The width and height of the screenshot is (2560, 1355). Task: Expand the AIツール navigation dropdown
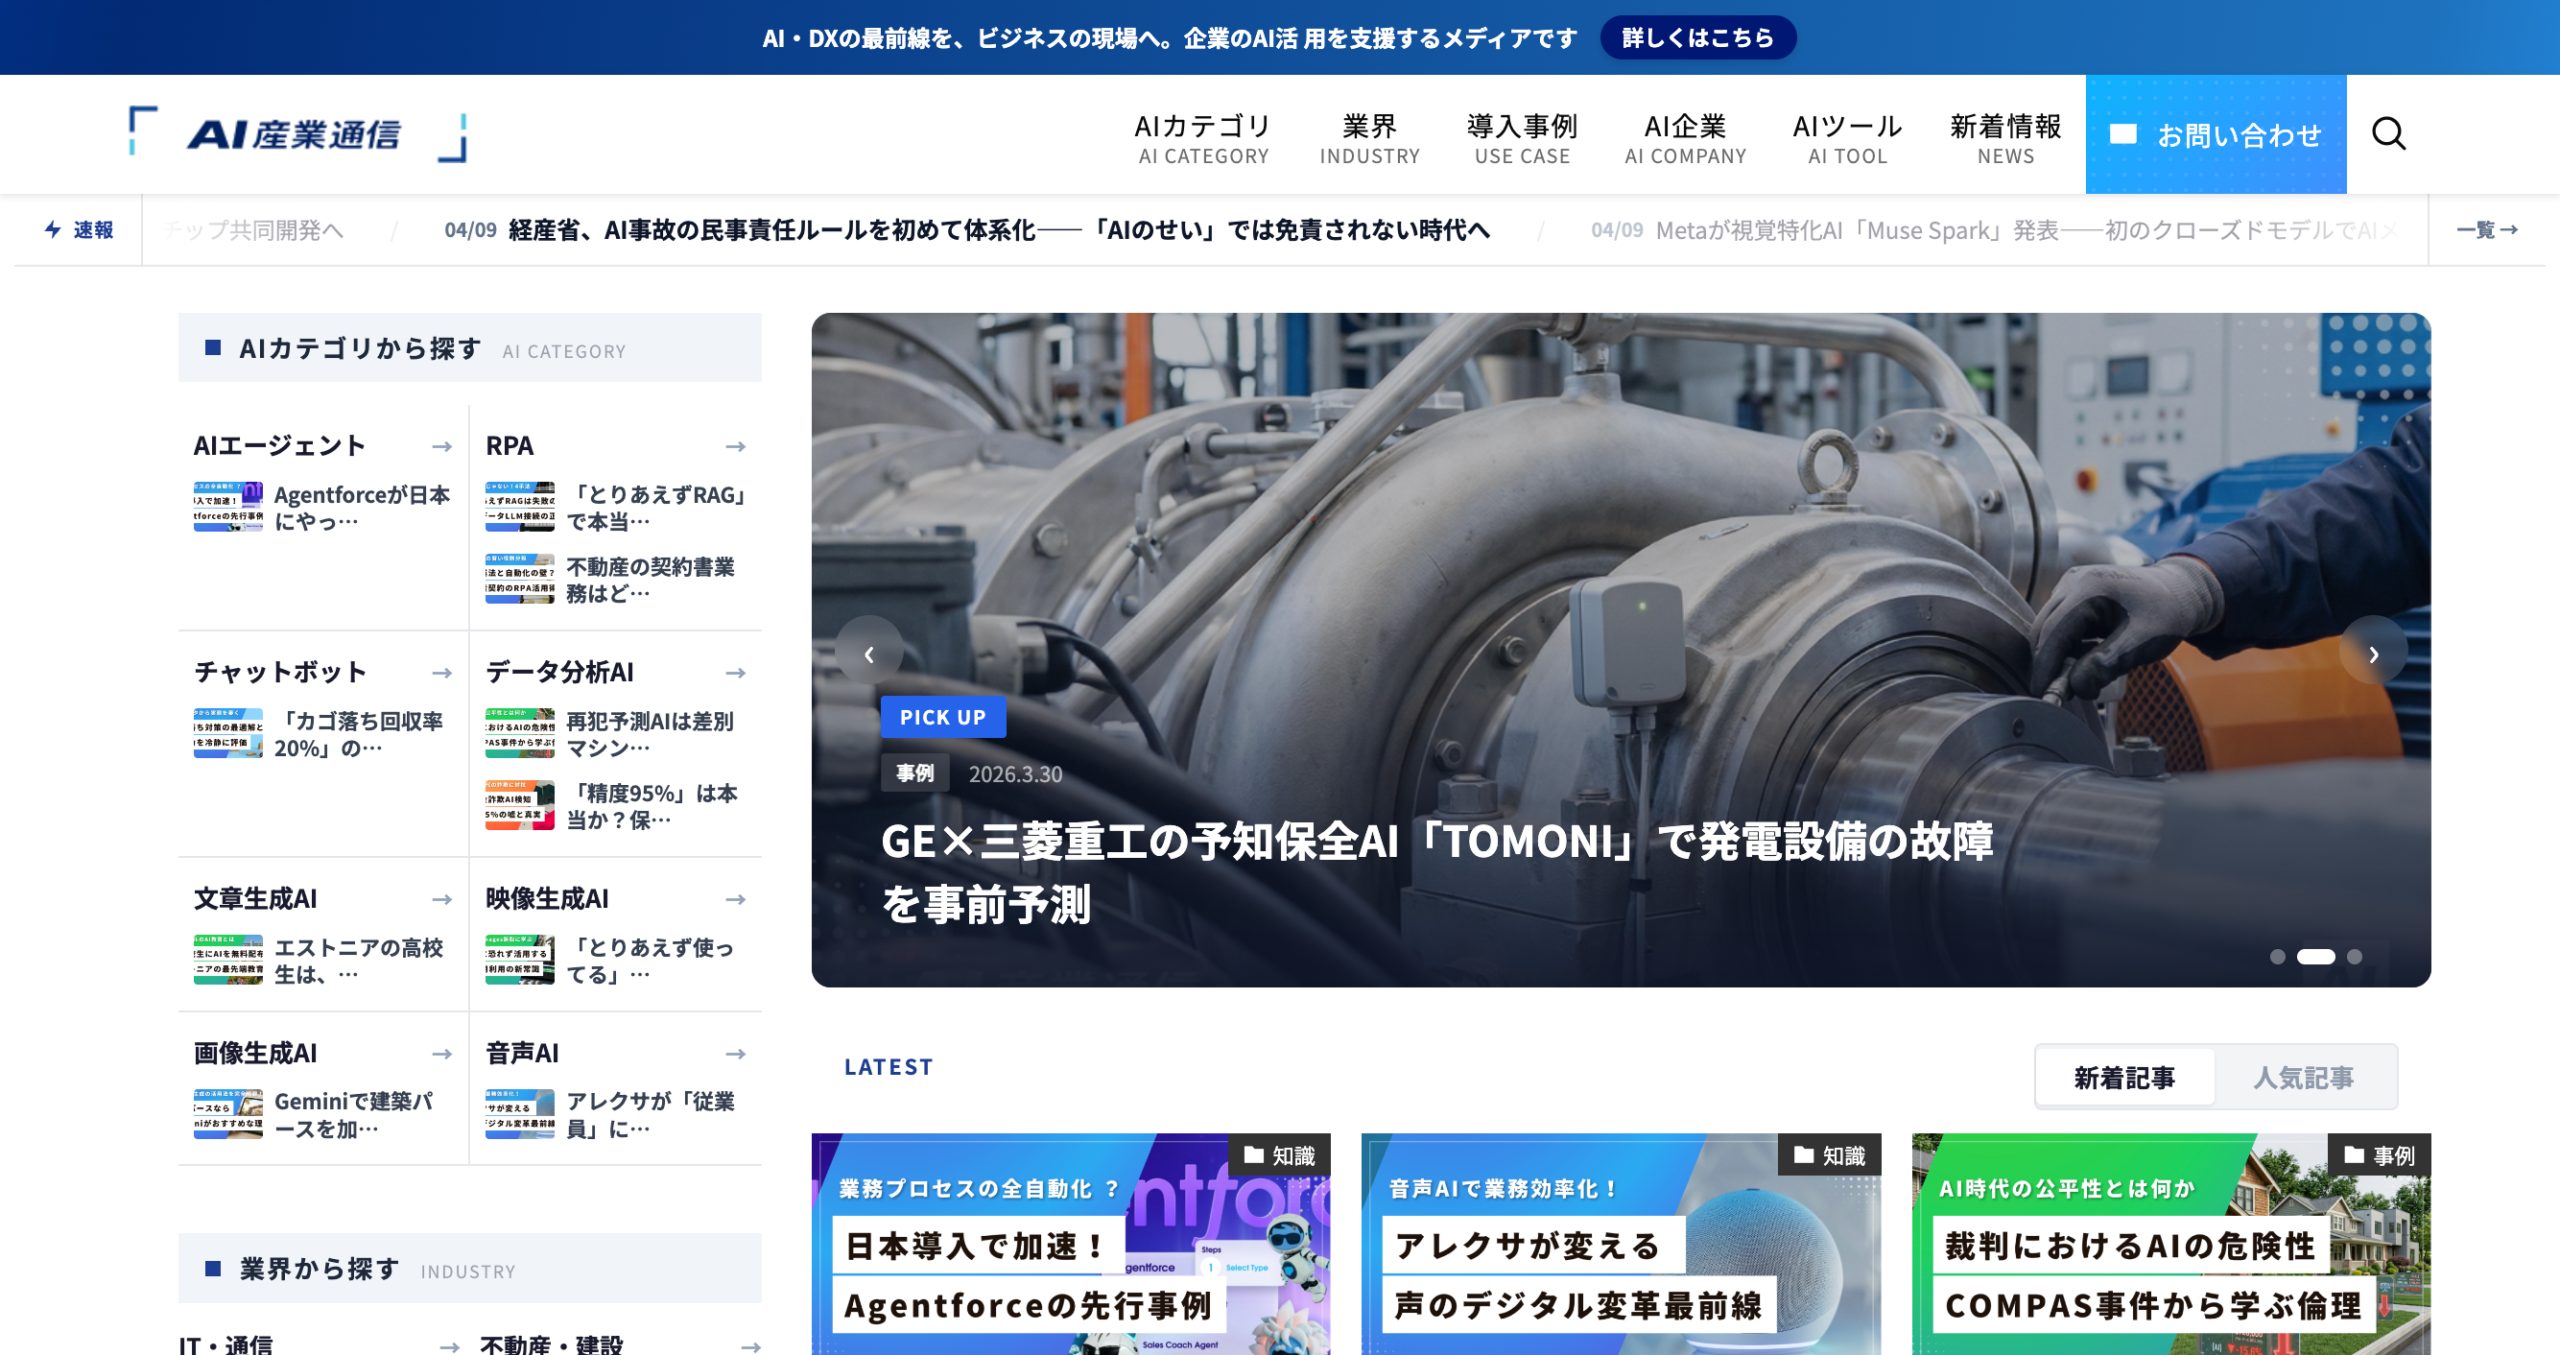point(1847,135)
